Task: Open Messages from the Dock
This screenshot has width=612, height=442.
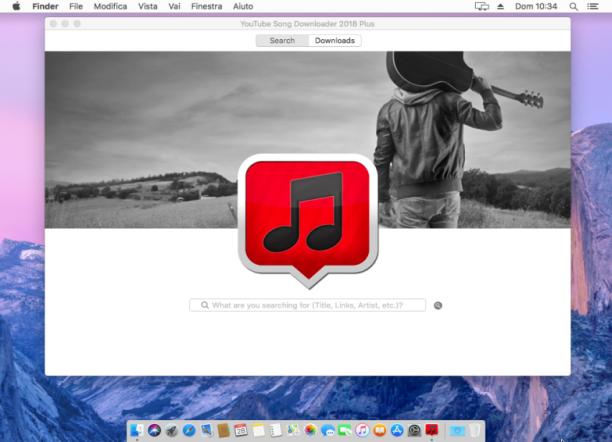Action: click(327, 430)
